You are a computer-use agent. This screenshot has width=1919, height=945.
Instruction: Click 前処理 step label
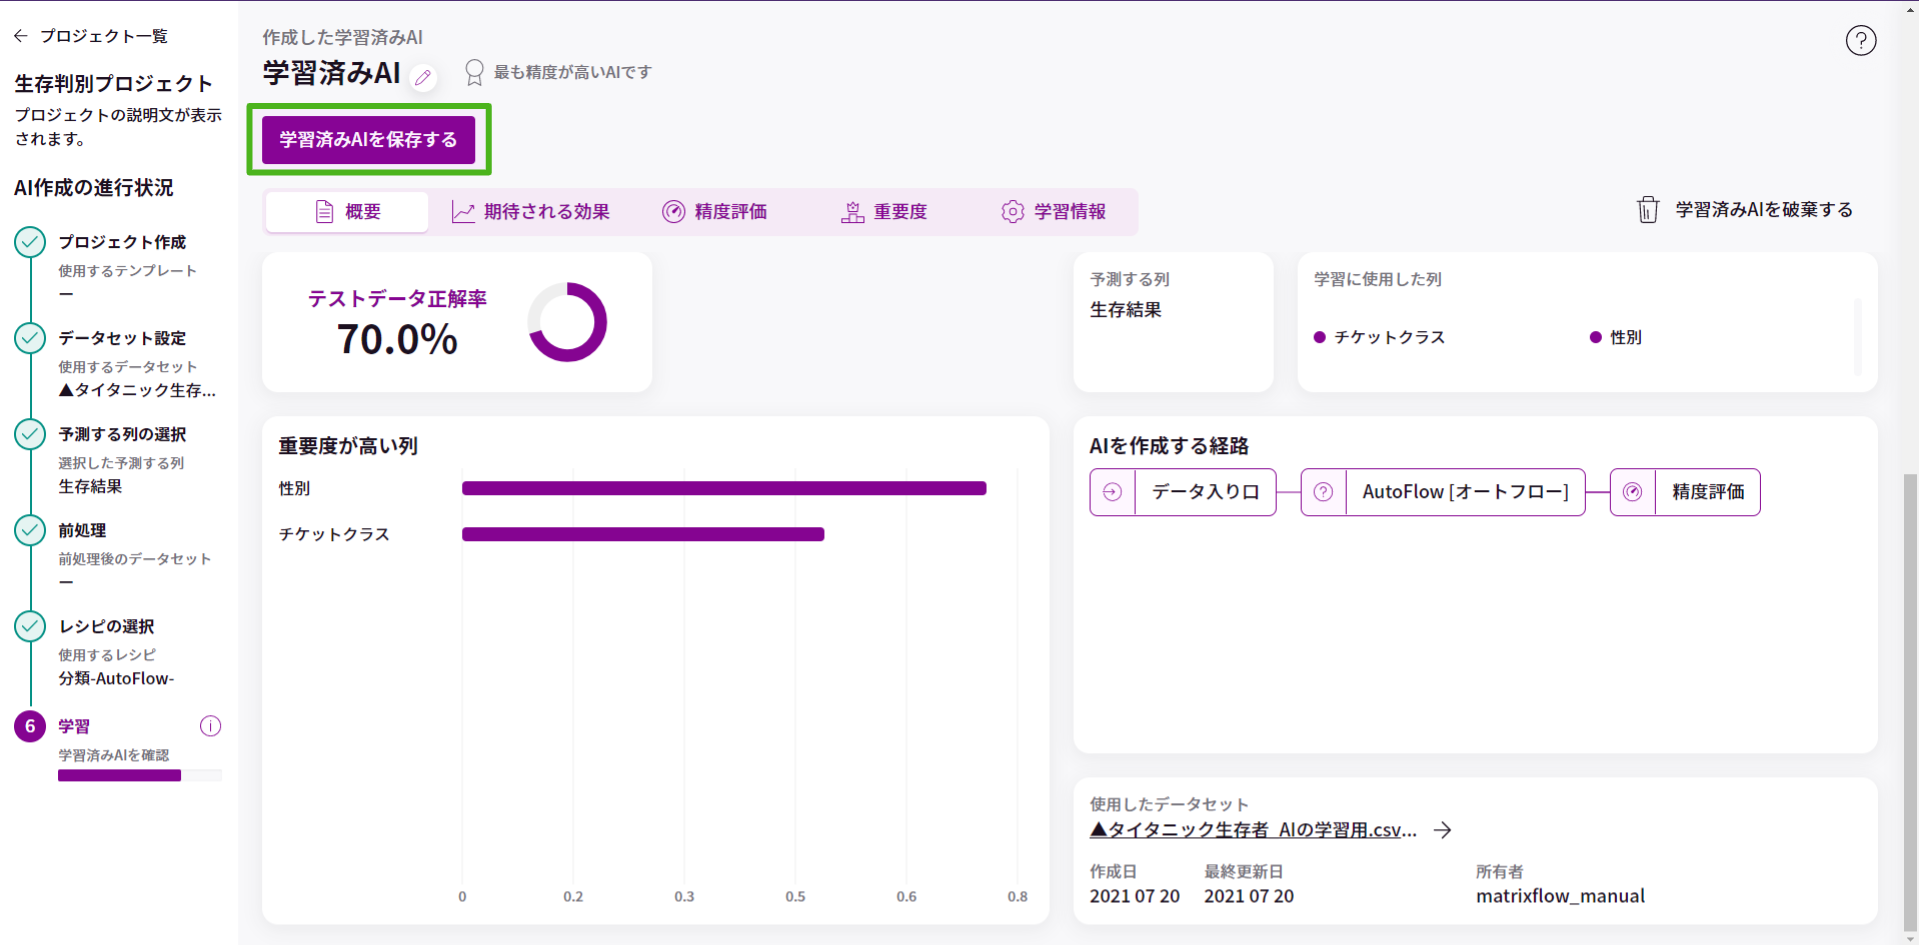[x=82, y=530]
